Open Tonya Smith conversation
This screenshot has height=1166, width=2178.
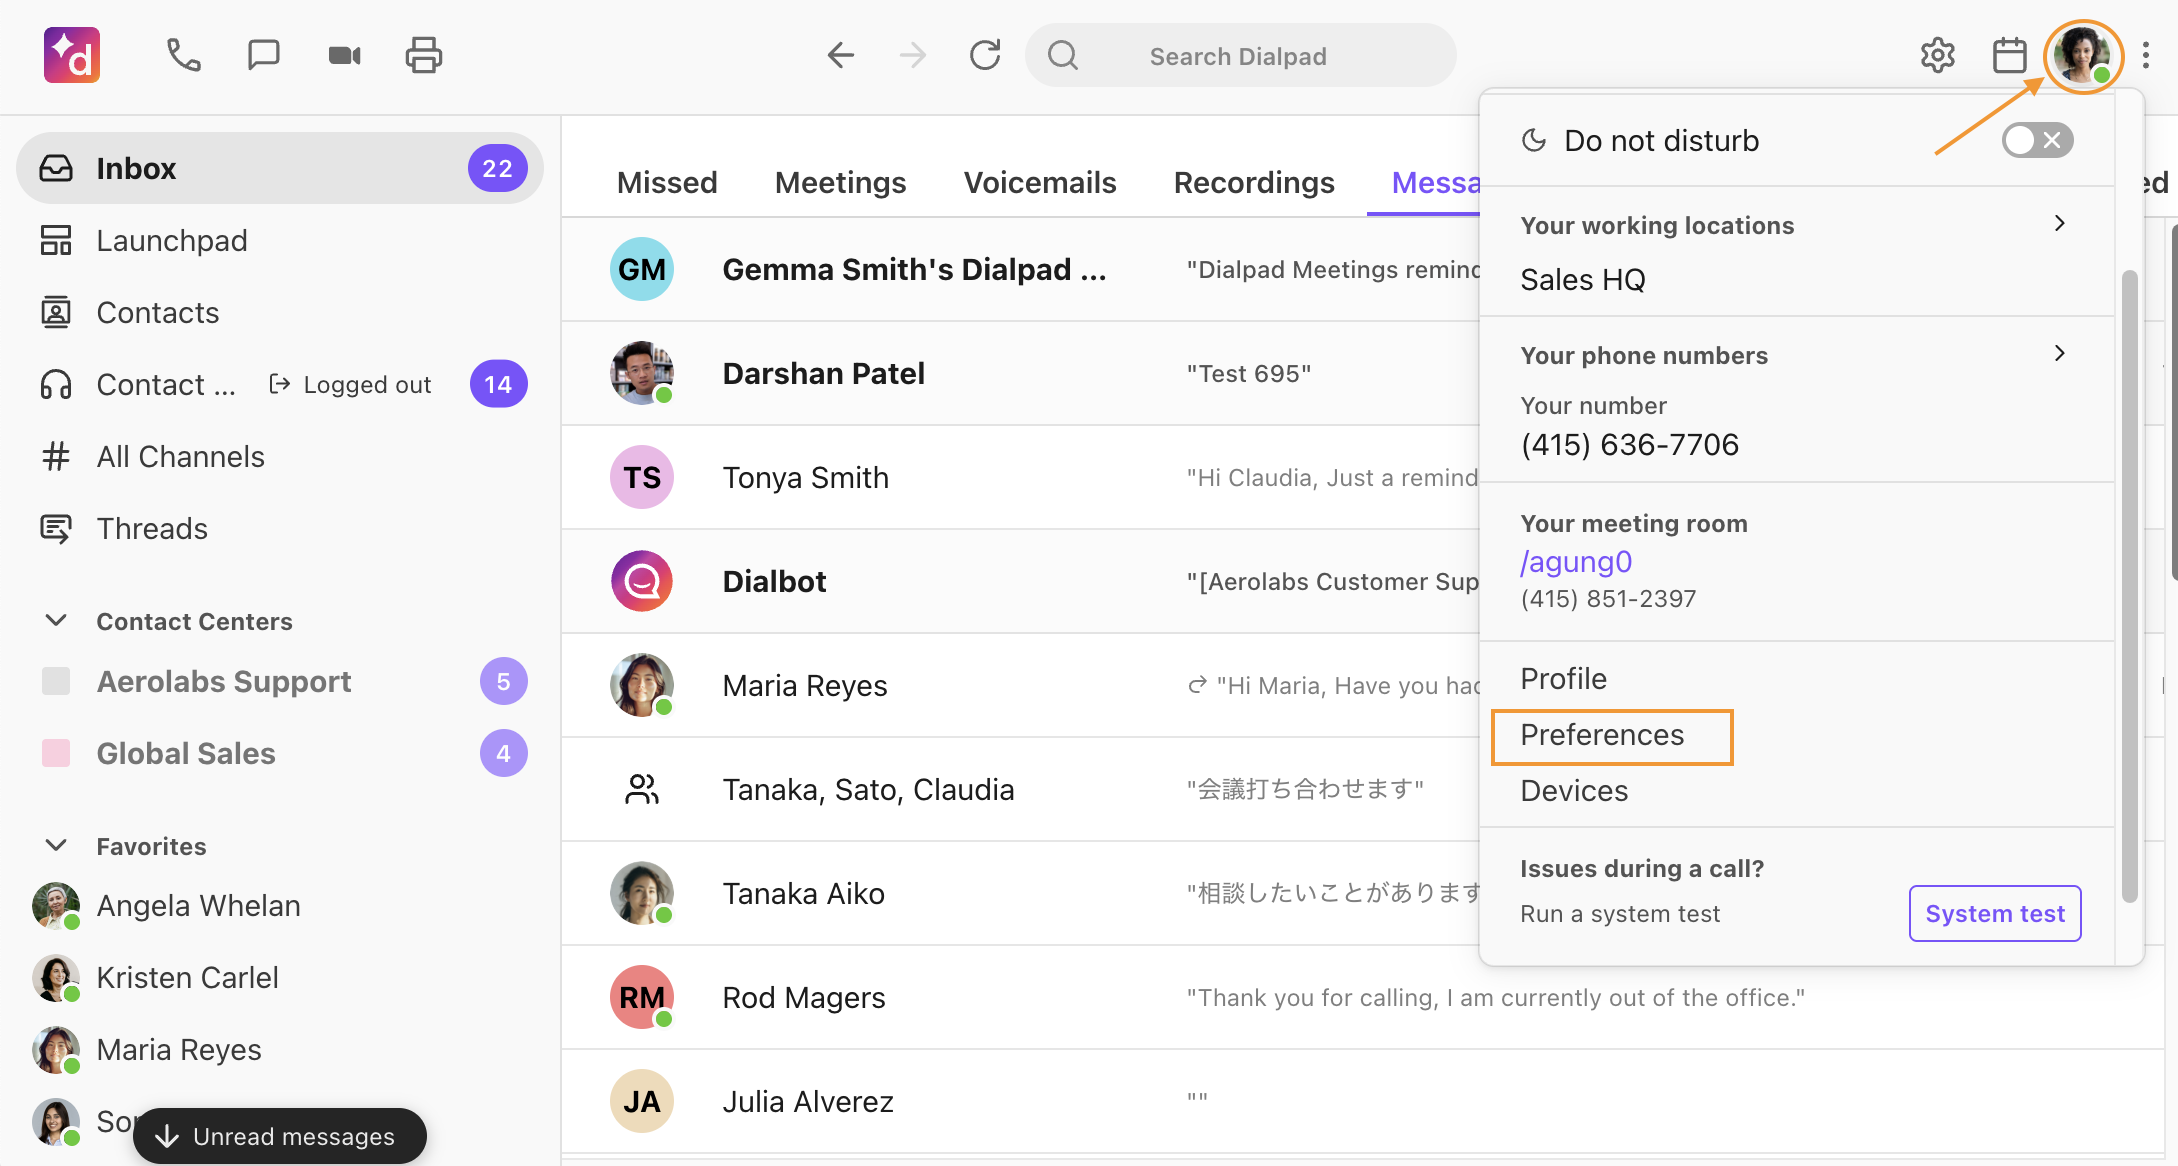[1021, 477]
